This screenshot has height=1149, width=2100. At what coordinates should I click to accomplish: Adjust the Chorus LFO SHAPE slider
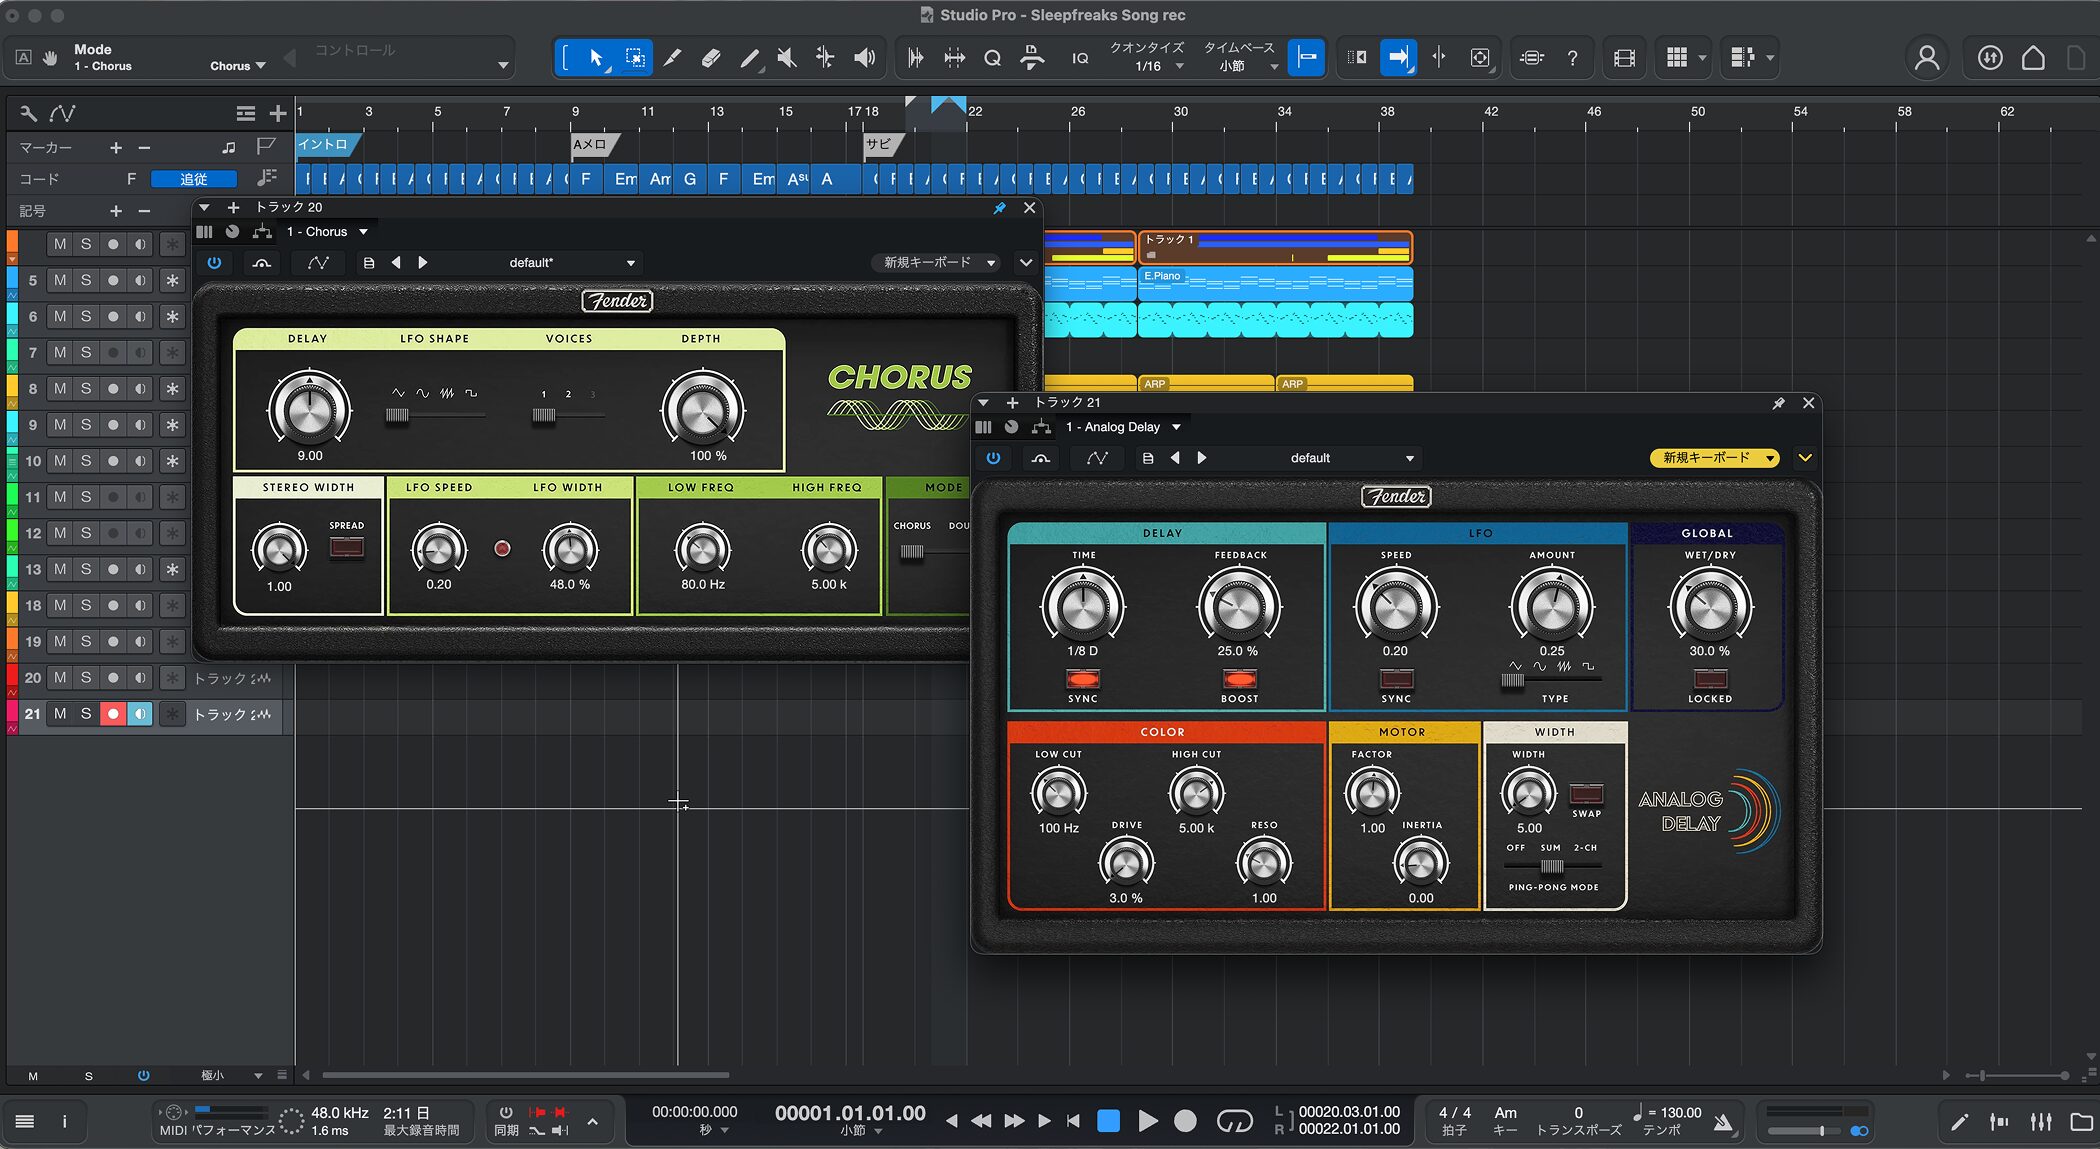(x=398, y=415)
